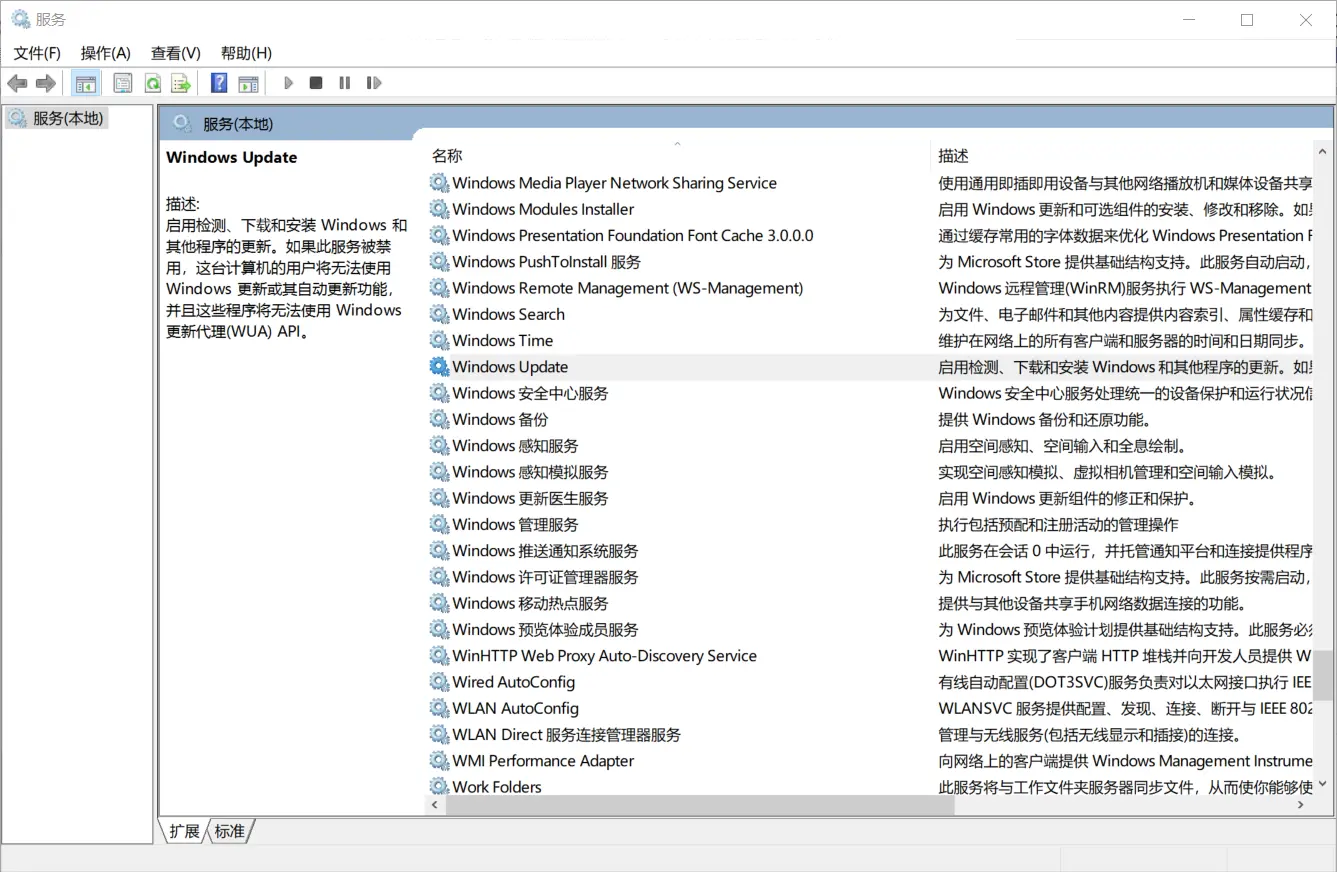
Task: Click the horizontal scrollbar right arrow
Action: coord(1301,805)
